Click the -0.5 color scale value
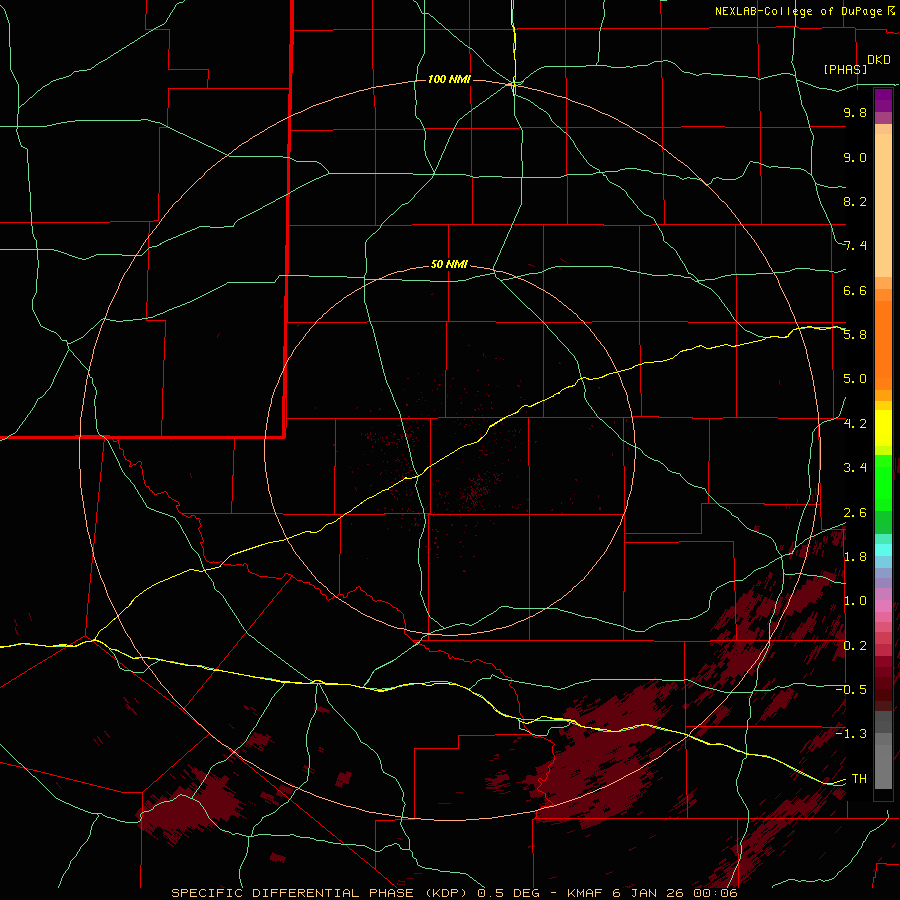 pos(851,690)
